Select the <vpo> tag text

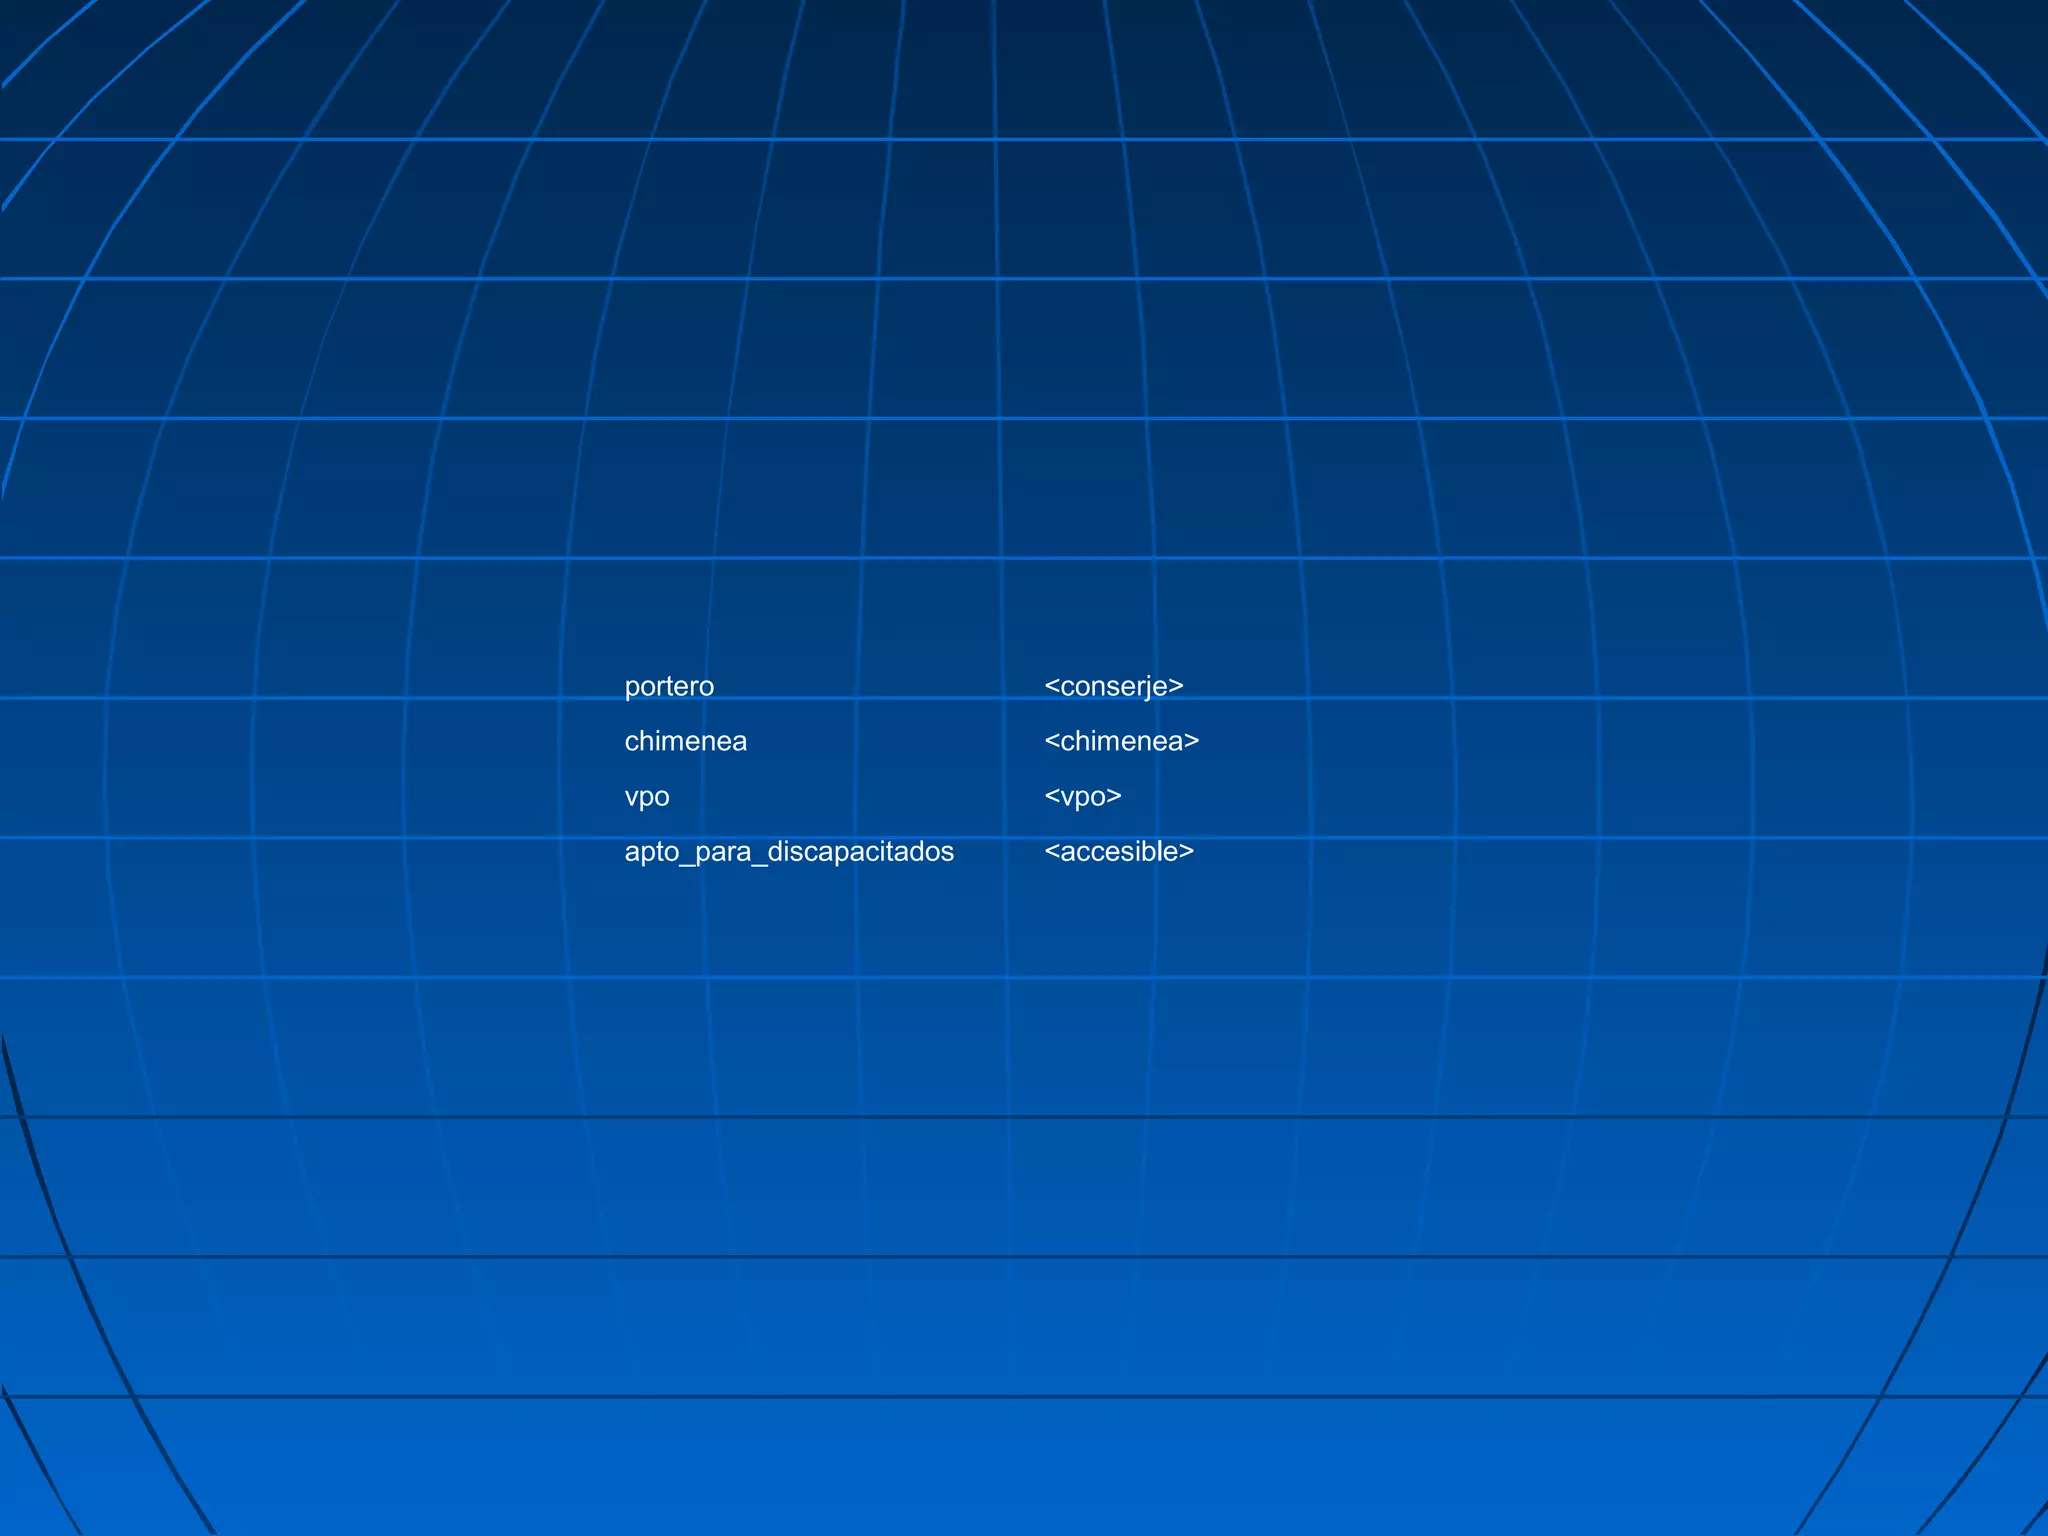click(1083, 797)
